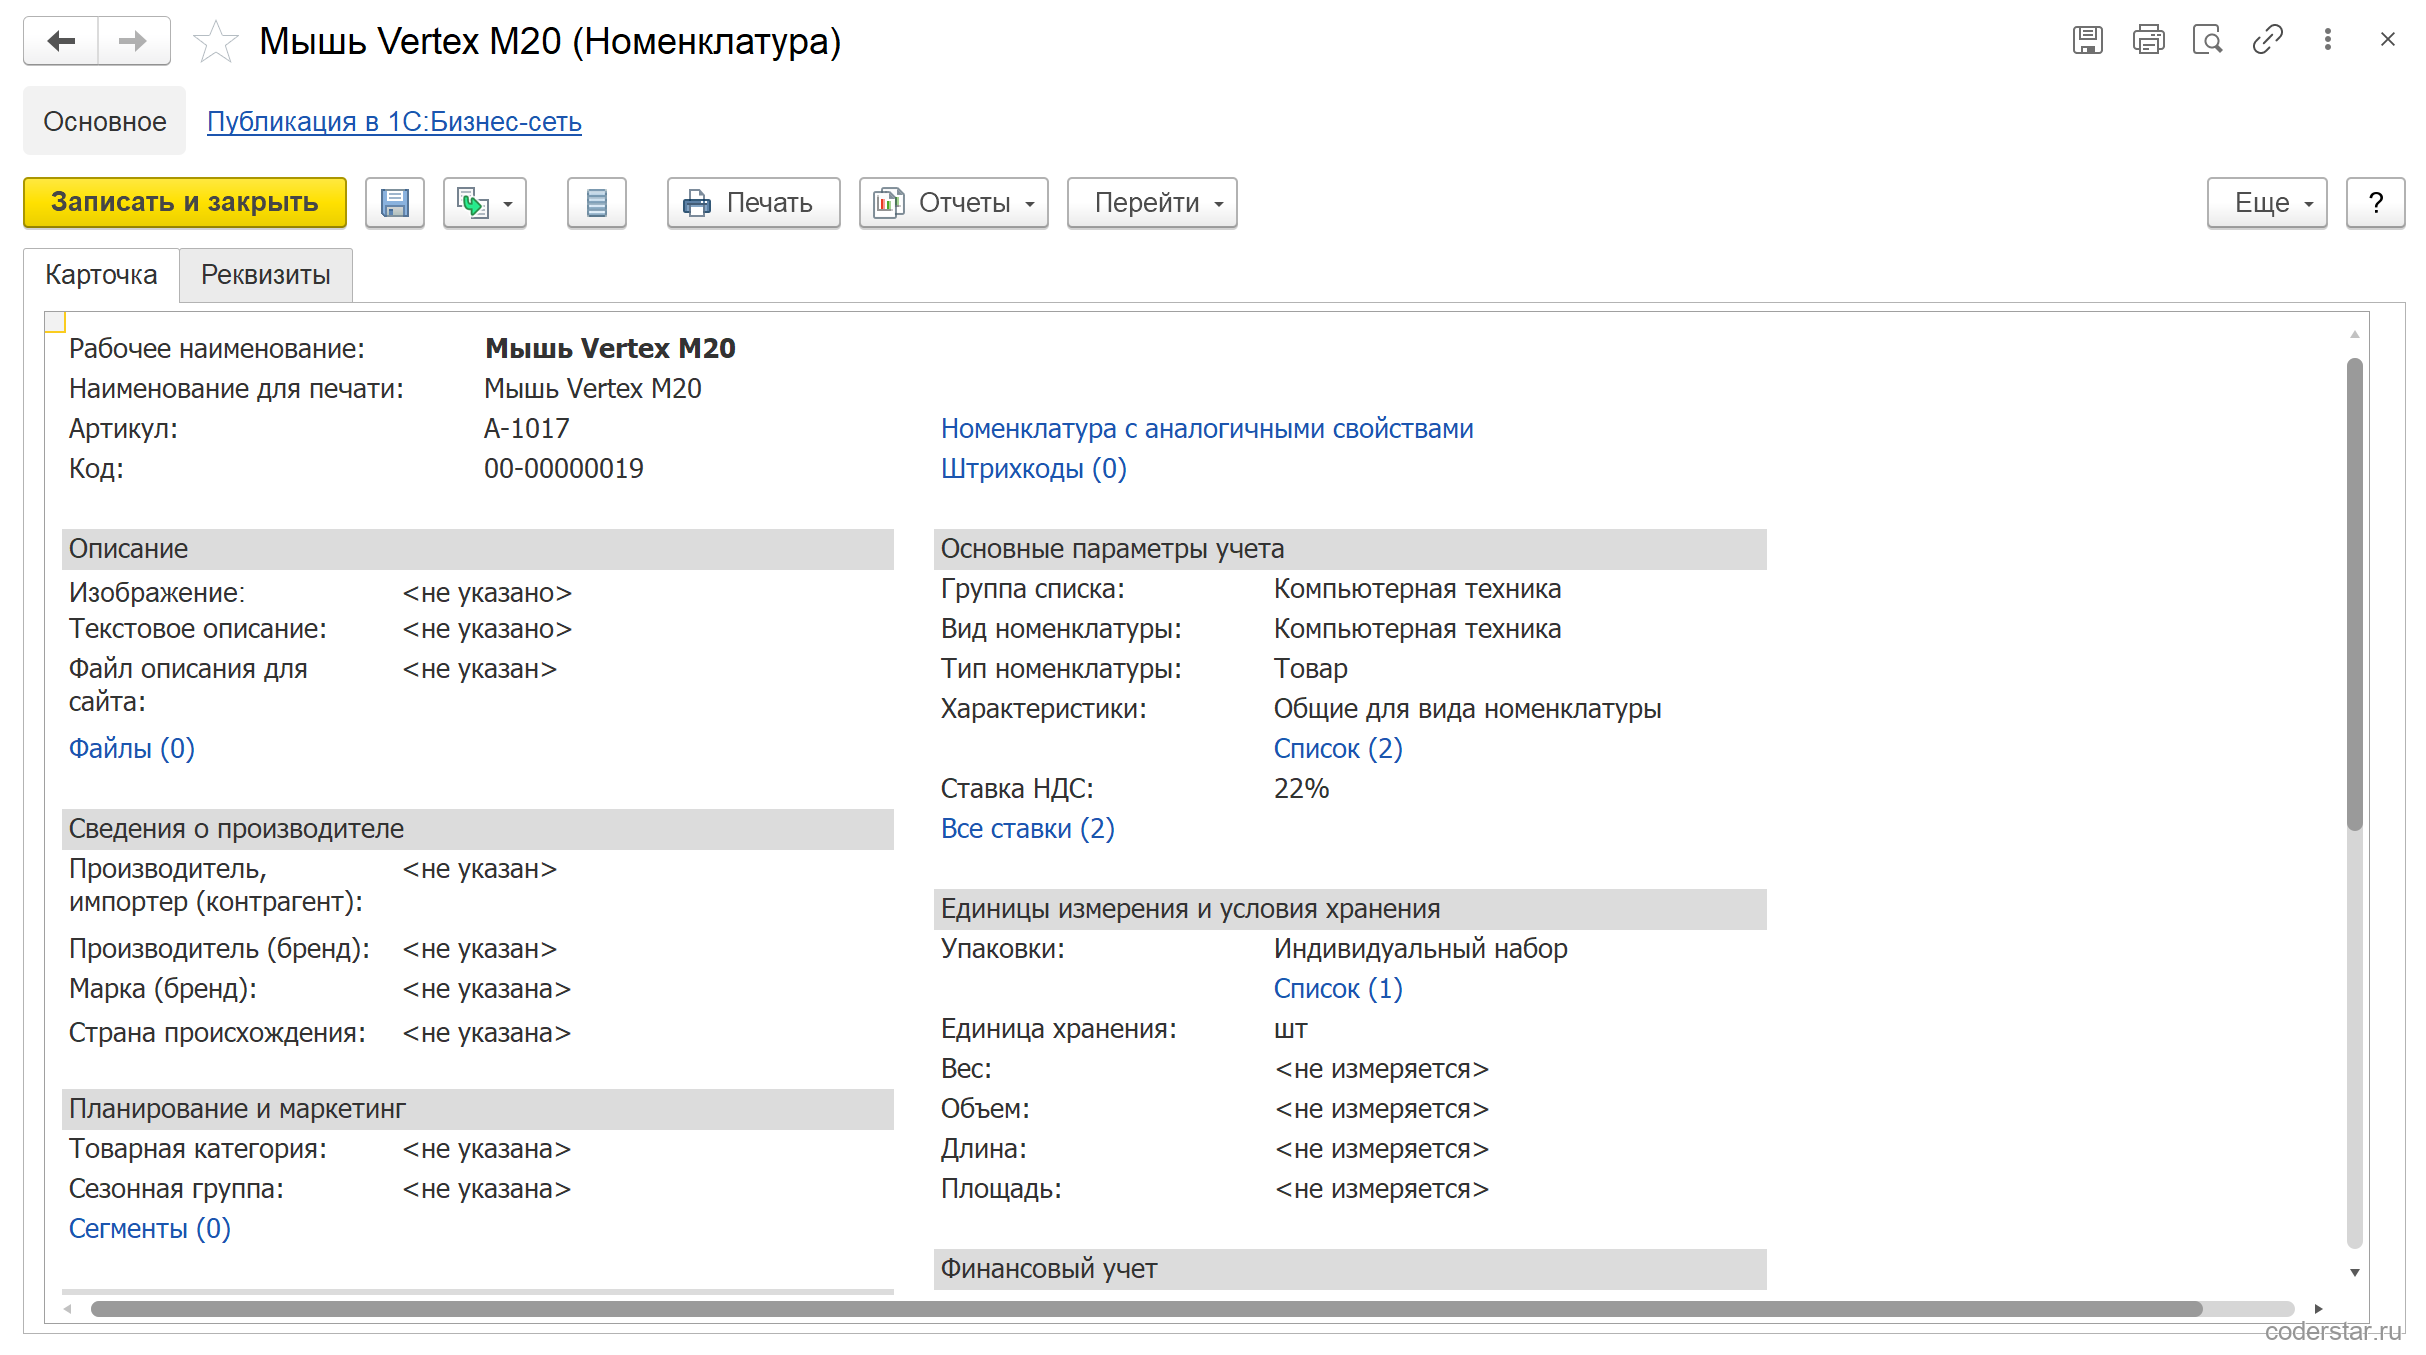The image size is (2426, 1355).
Task: Click the code value 00-00000019
Action: point(564,469)
